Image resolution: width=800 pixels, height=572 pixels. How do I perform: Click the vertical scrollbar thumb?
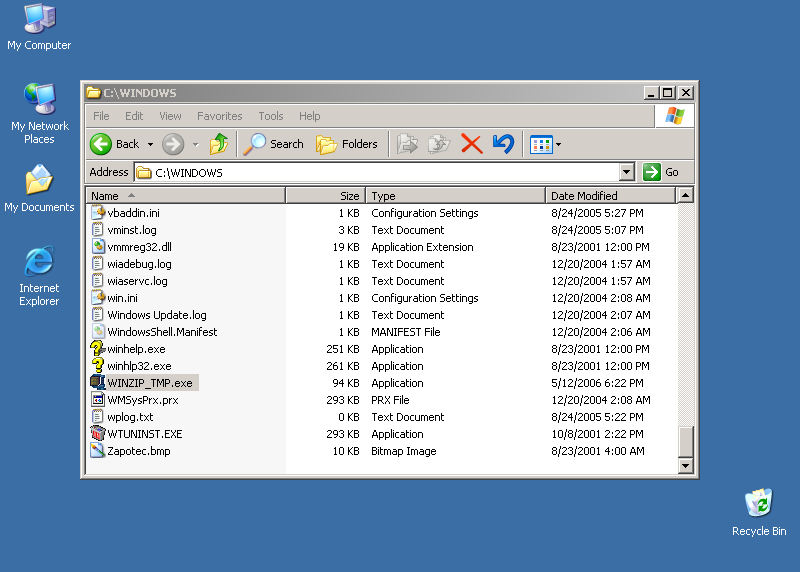click(x=685, y=441)
